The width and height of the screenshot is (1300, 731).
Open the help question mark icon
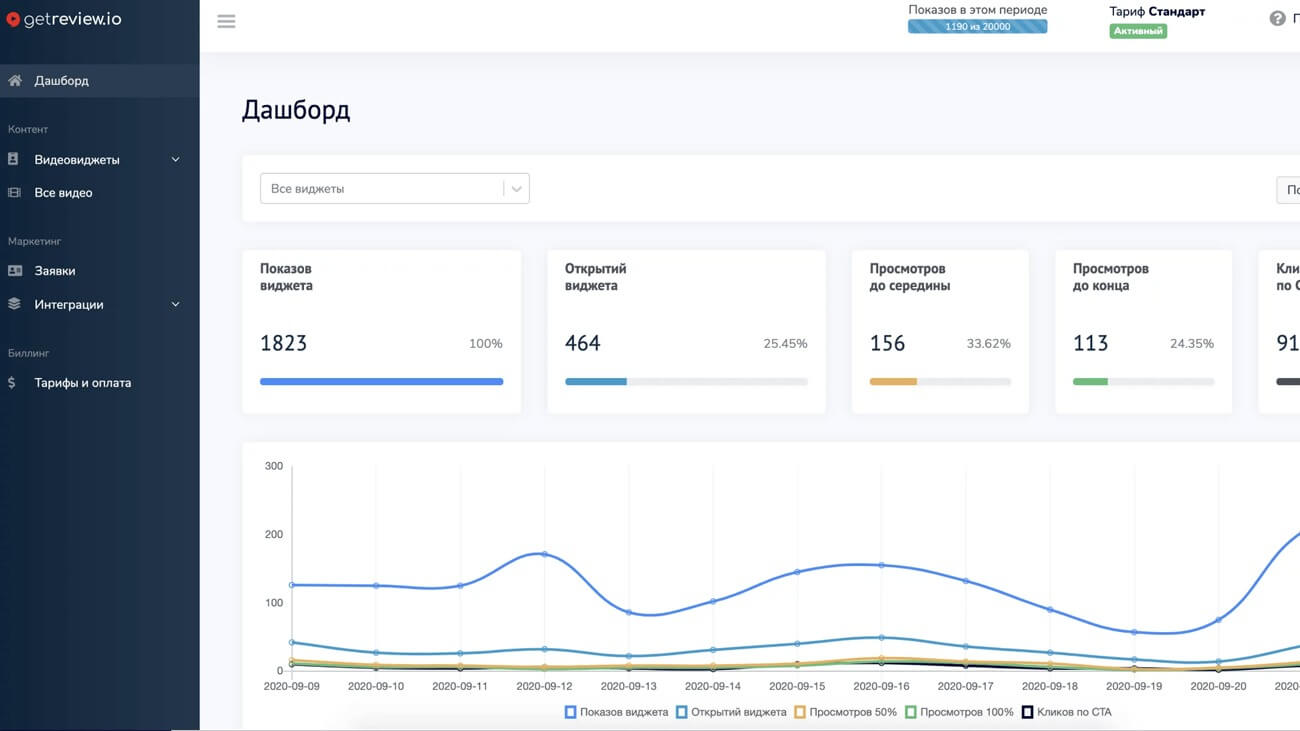[1277, 19]
